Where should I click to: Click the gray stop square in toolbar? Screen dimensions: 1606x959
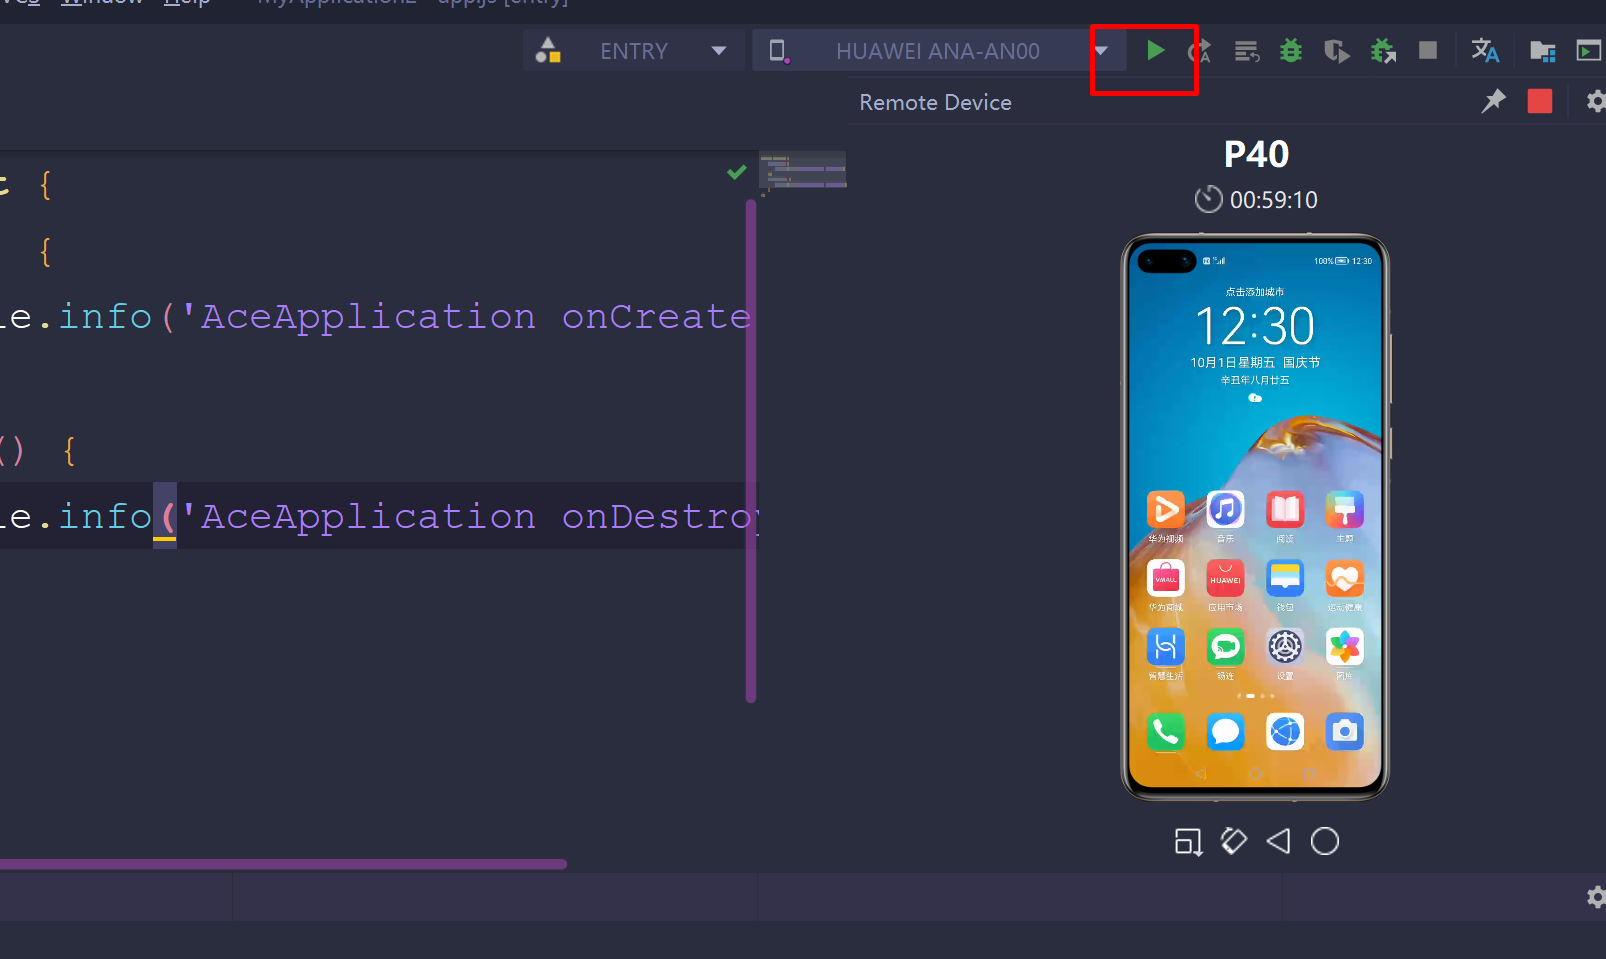tap(1428, 50)
